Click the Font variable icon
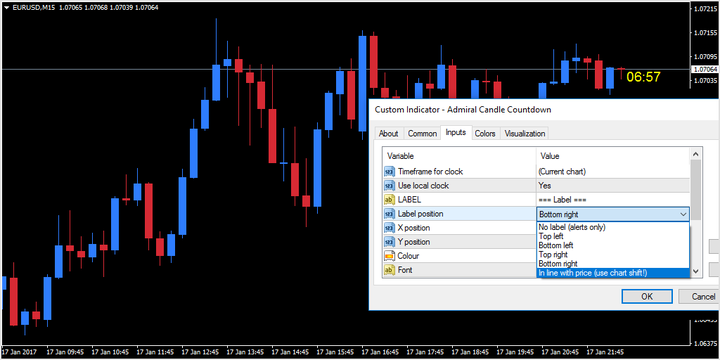 pyautogui.click(x=389, y=270)
